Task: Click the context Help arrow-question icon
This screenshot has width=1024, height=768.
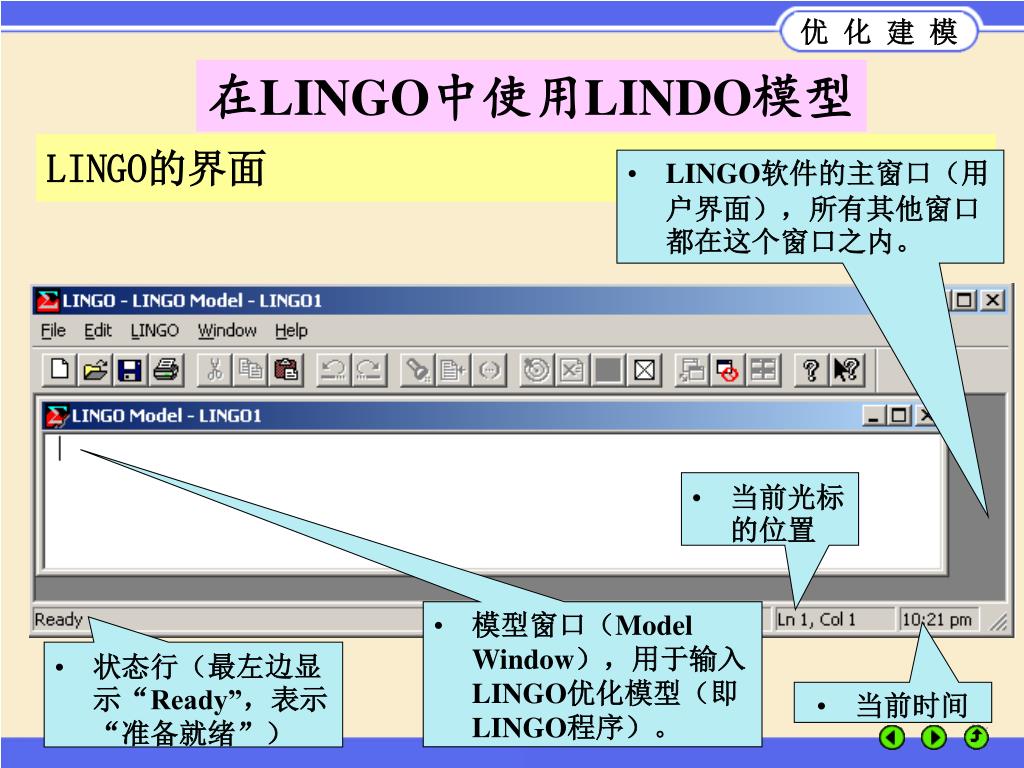Action: [x=847, y=370]
